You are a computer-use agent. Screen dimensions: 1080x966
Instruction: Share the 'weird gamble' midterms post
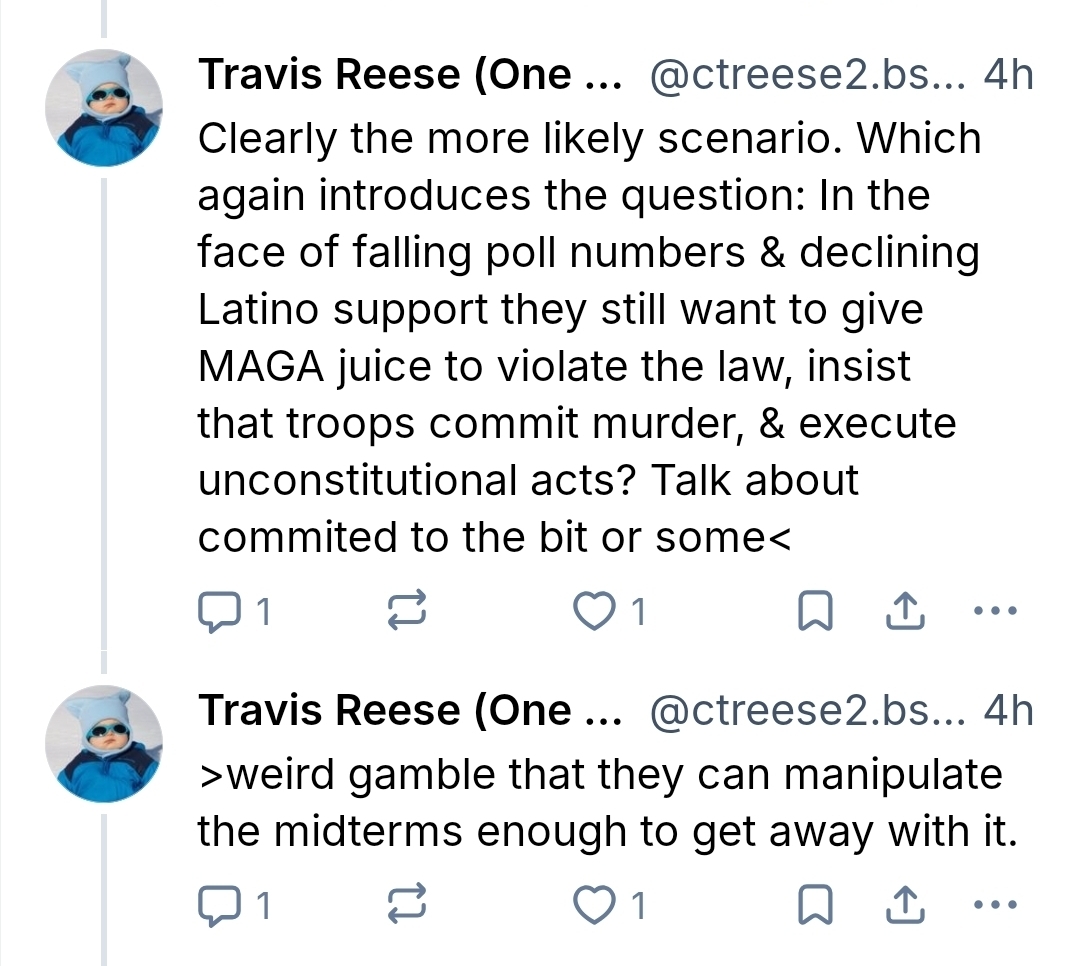[x=903, y=906]
